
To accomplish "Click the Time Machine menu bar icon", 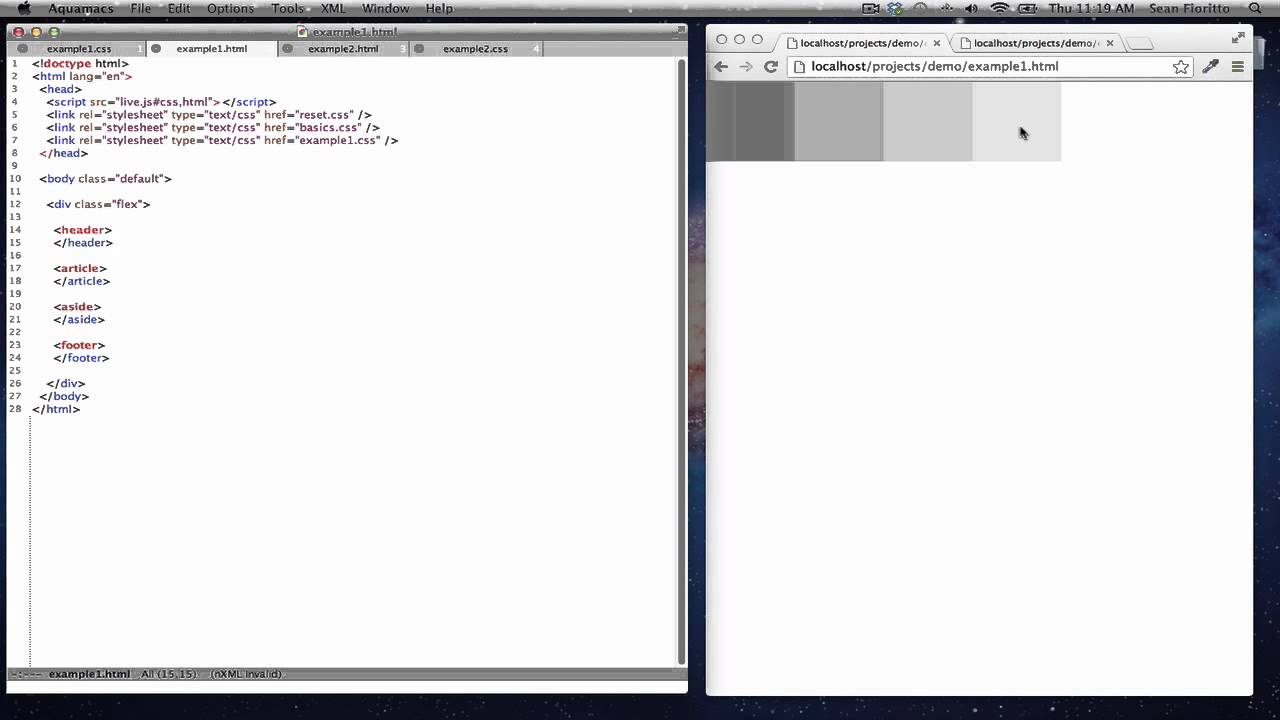I will (x=921, y=9).
